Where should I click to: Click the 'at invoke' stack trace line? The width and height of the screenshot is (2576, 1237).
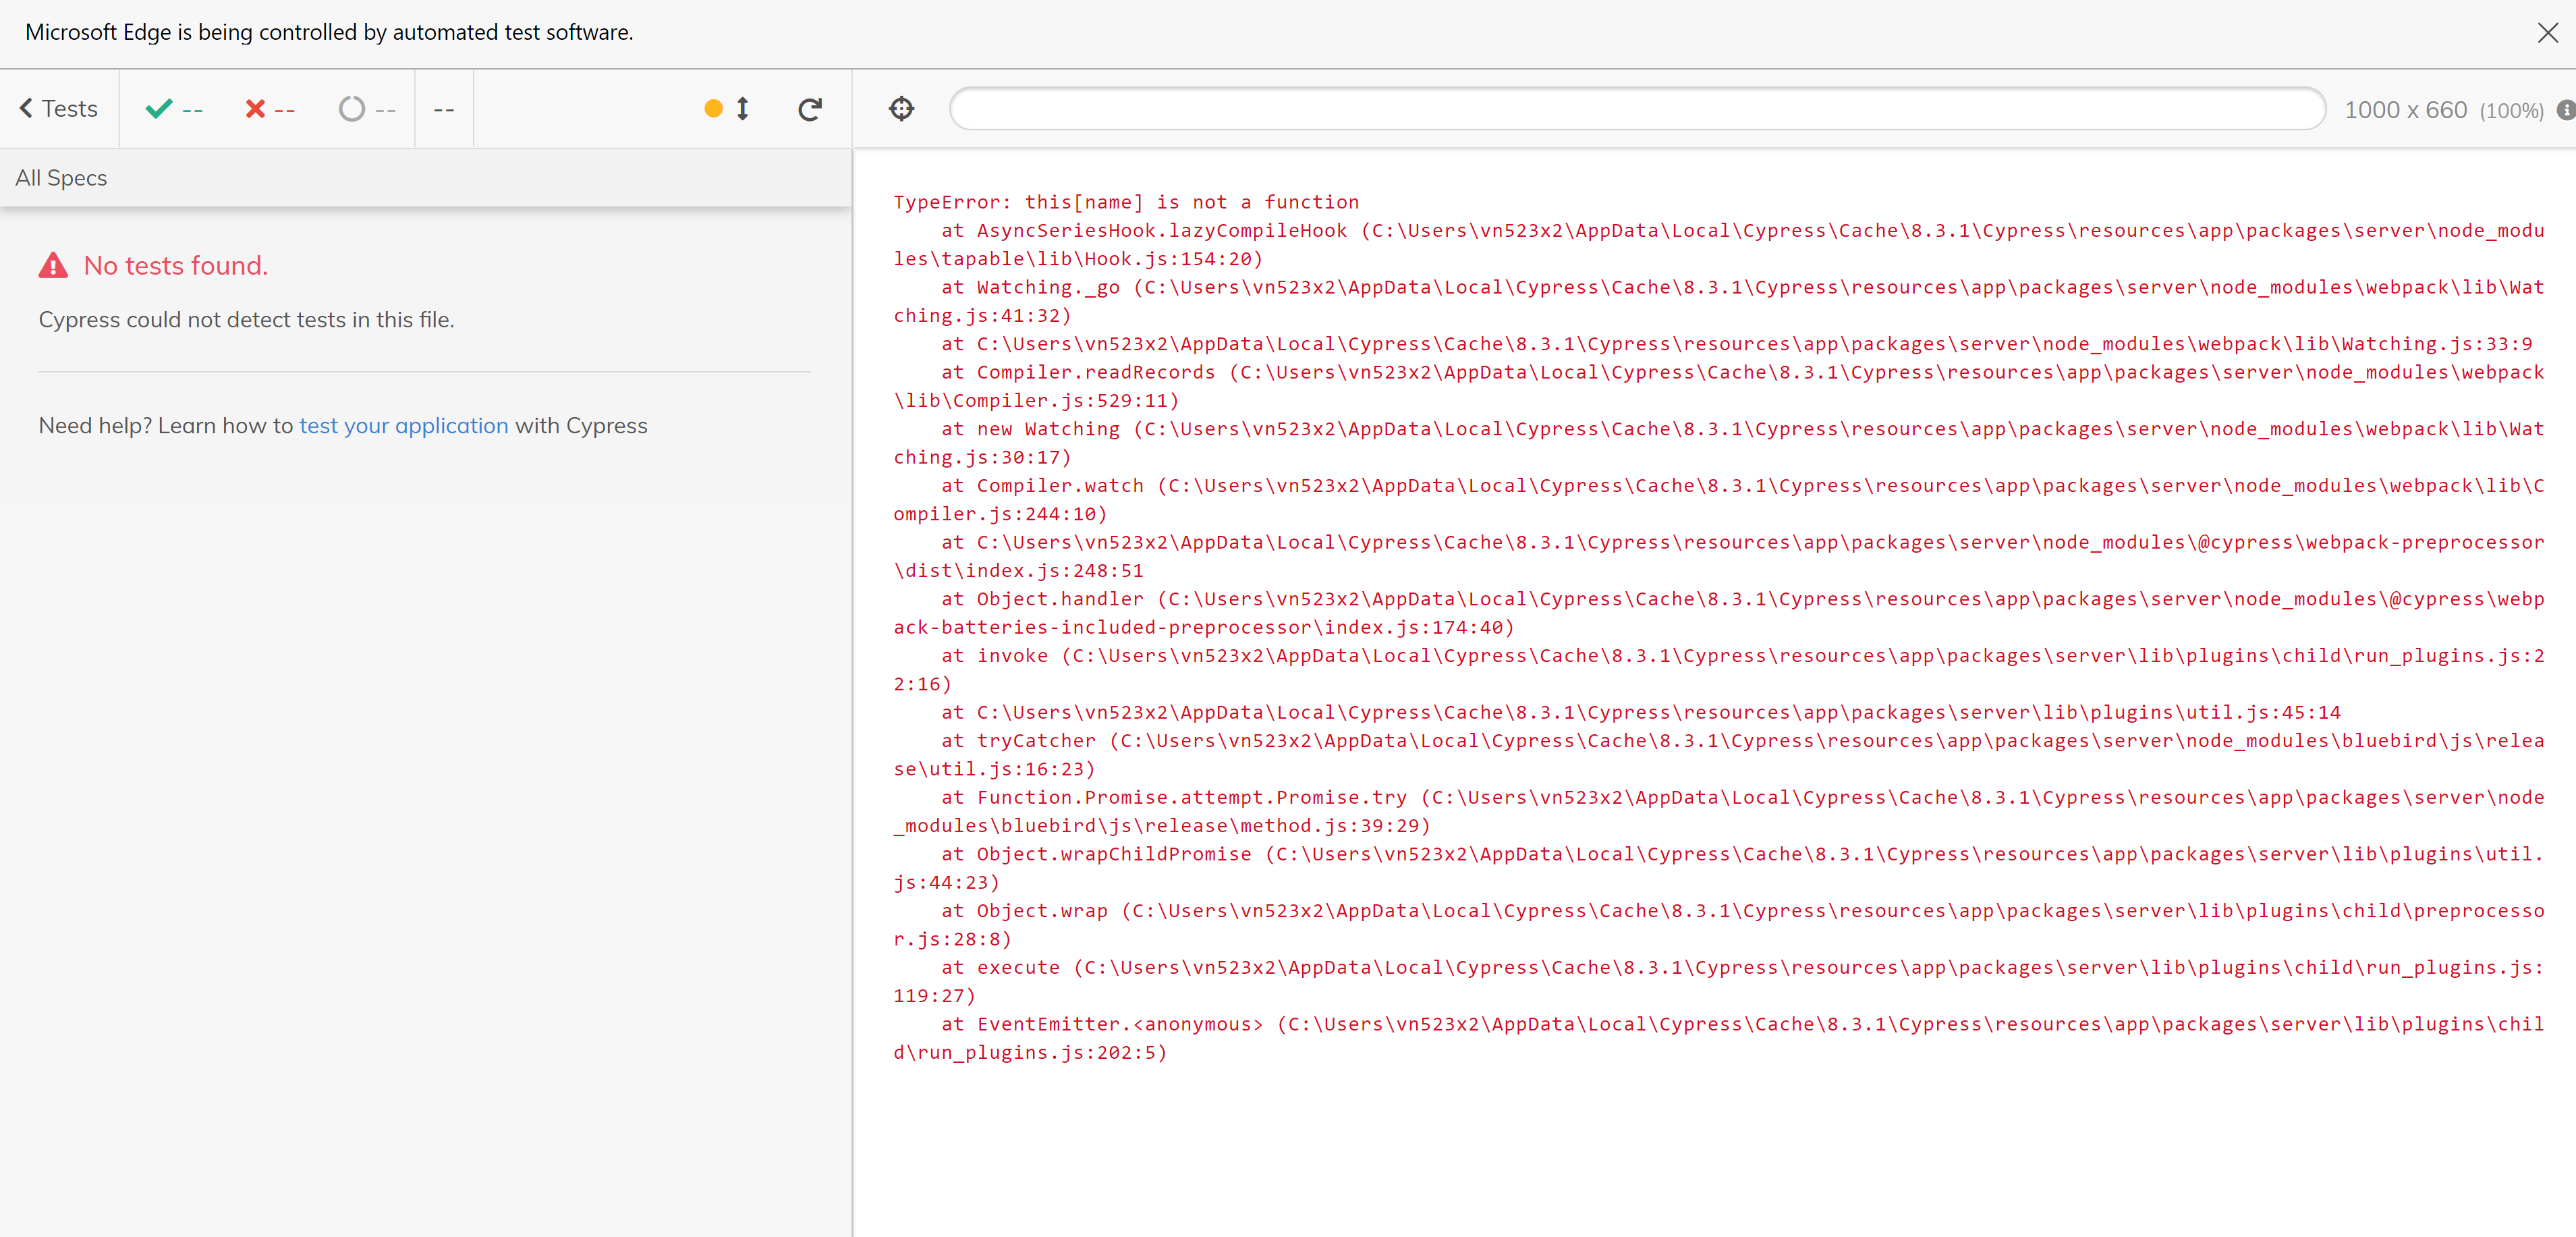pyautogui.click(x=1718, y=670)
